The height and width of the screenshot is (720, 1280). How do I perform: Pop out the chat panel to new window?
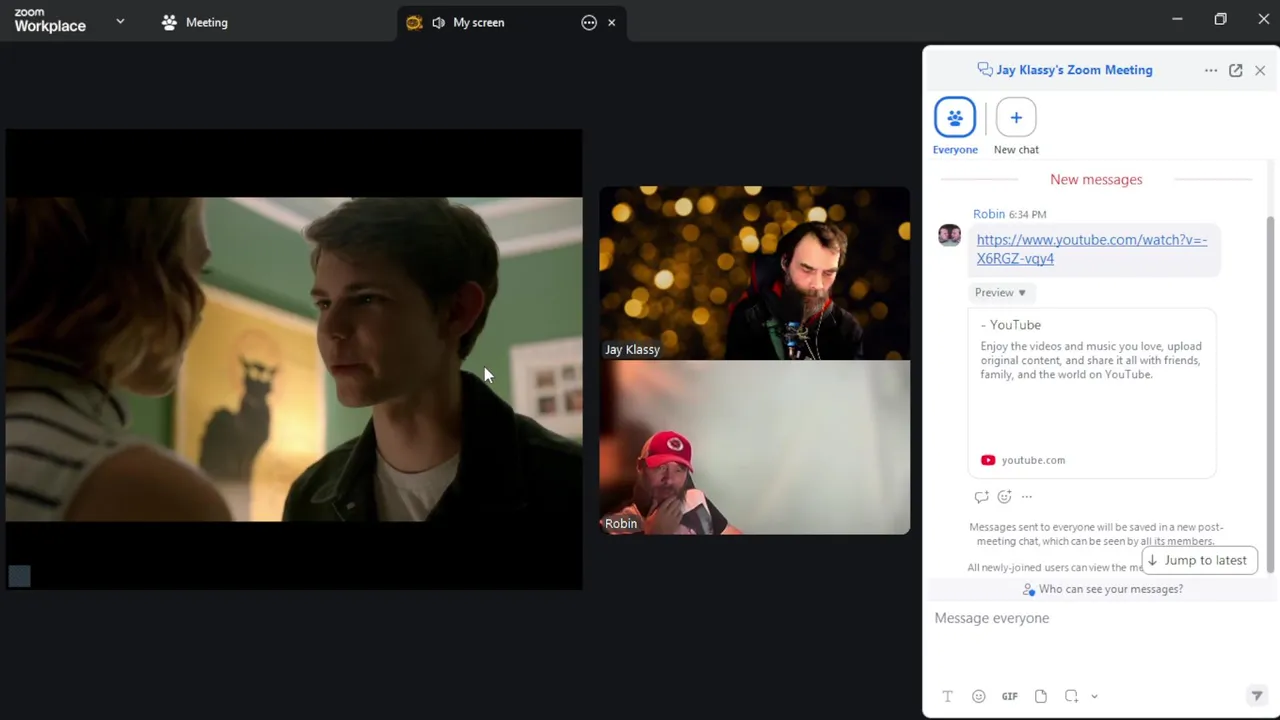tap(1236, 70)
